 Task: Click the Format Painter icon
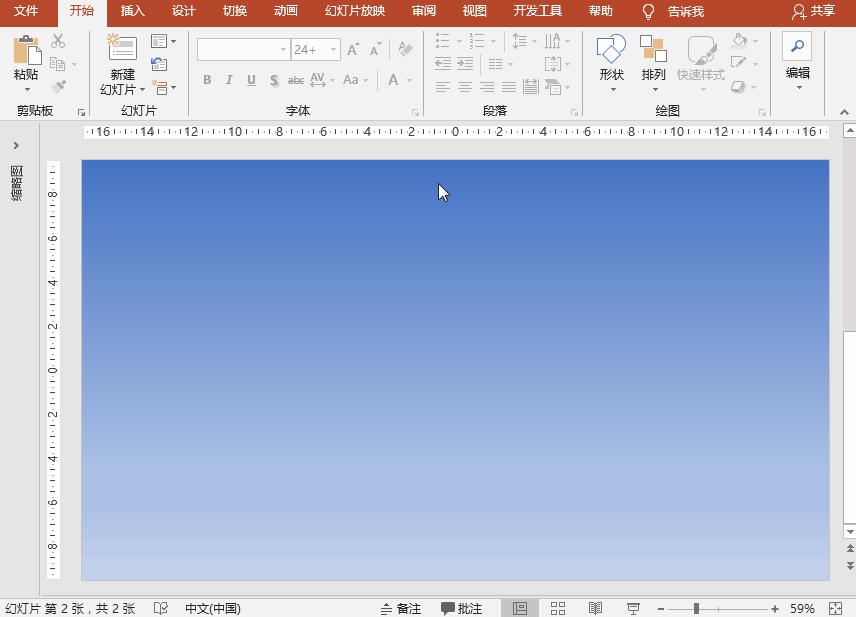tap(59, 84)
